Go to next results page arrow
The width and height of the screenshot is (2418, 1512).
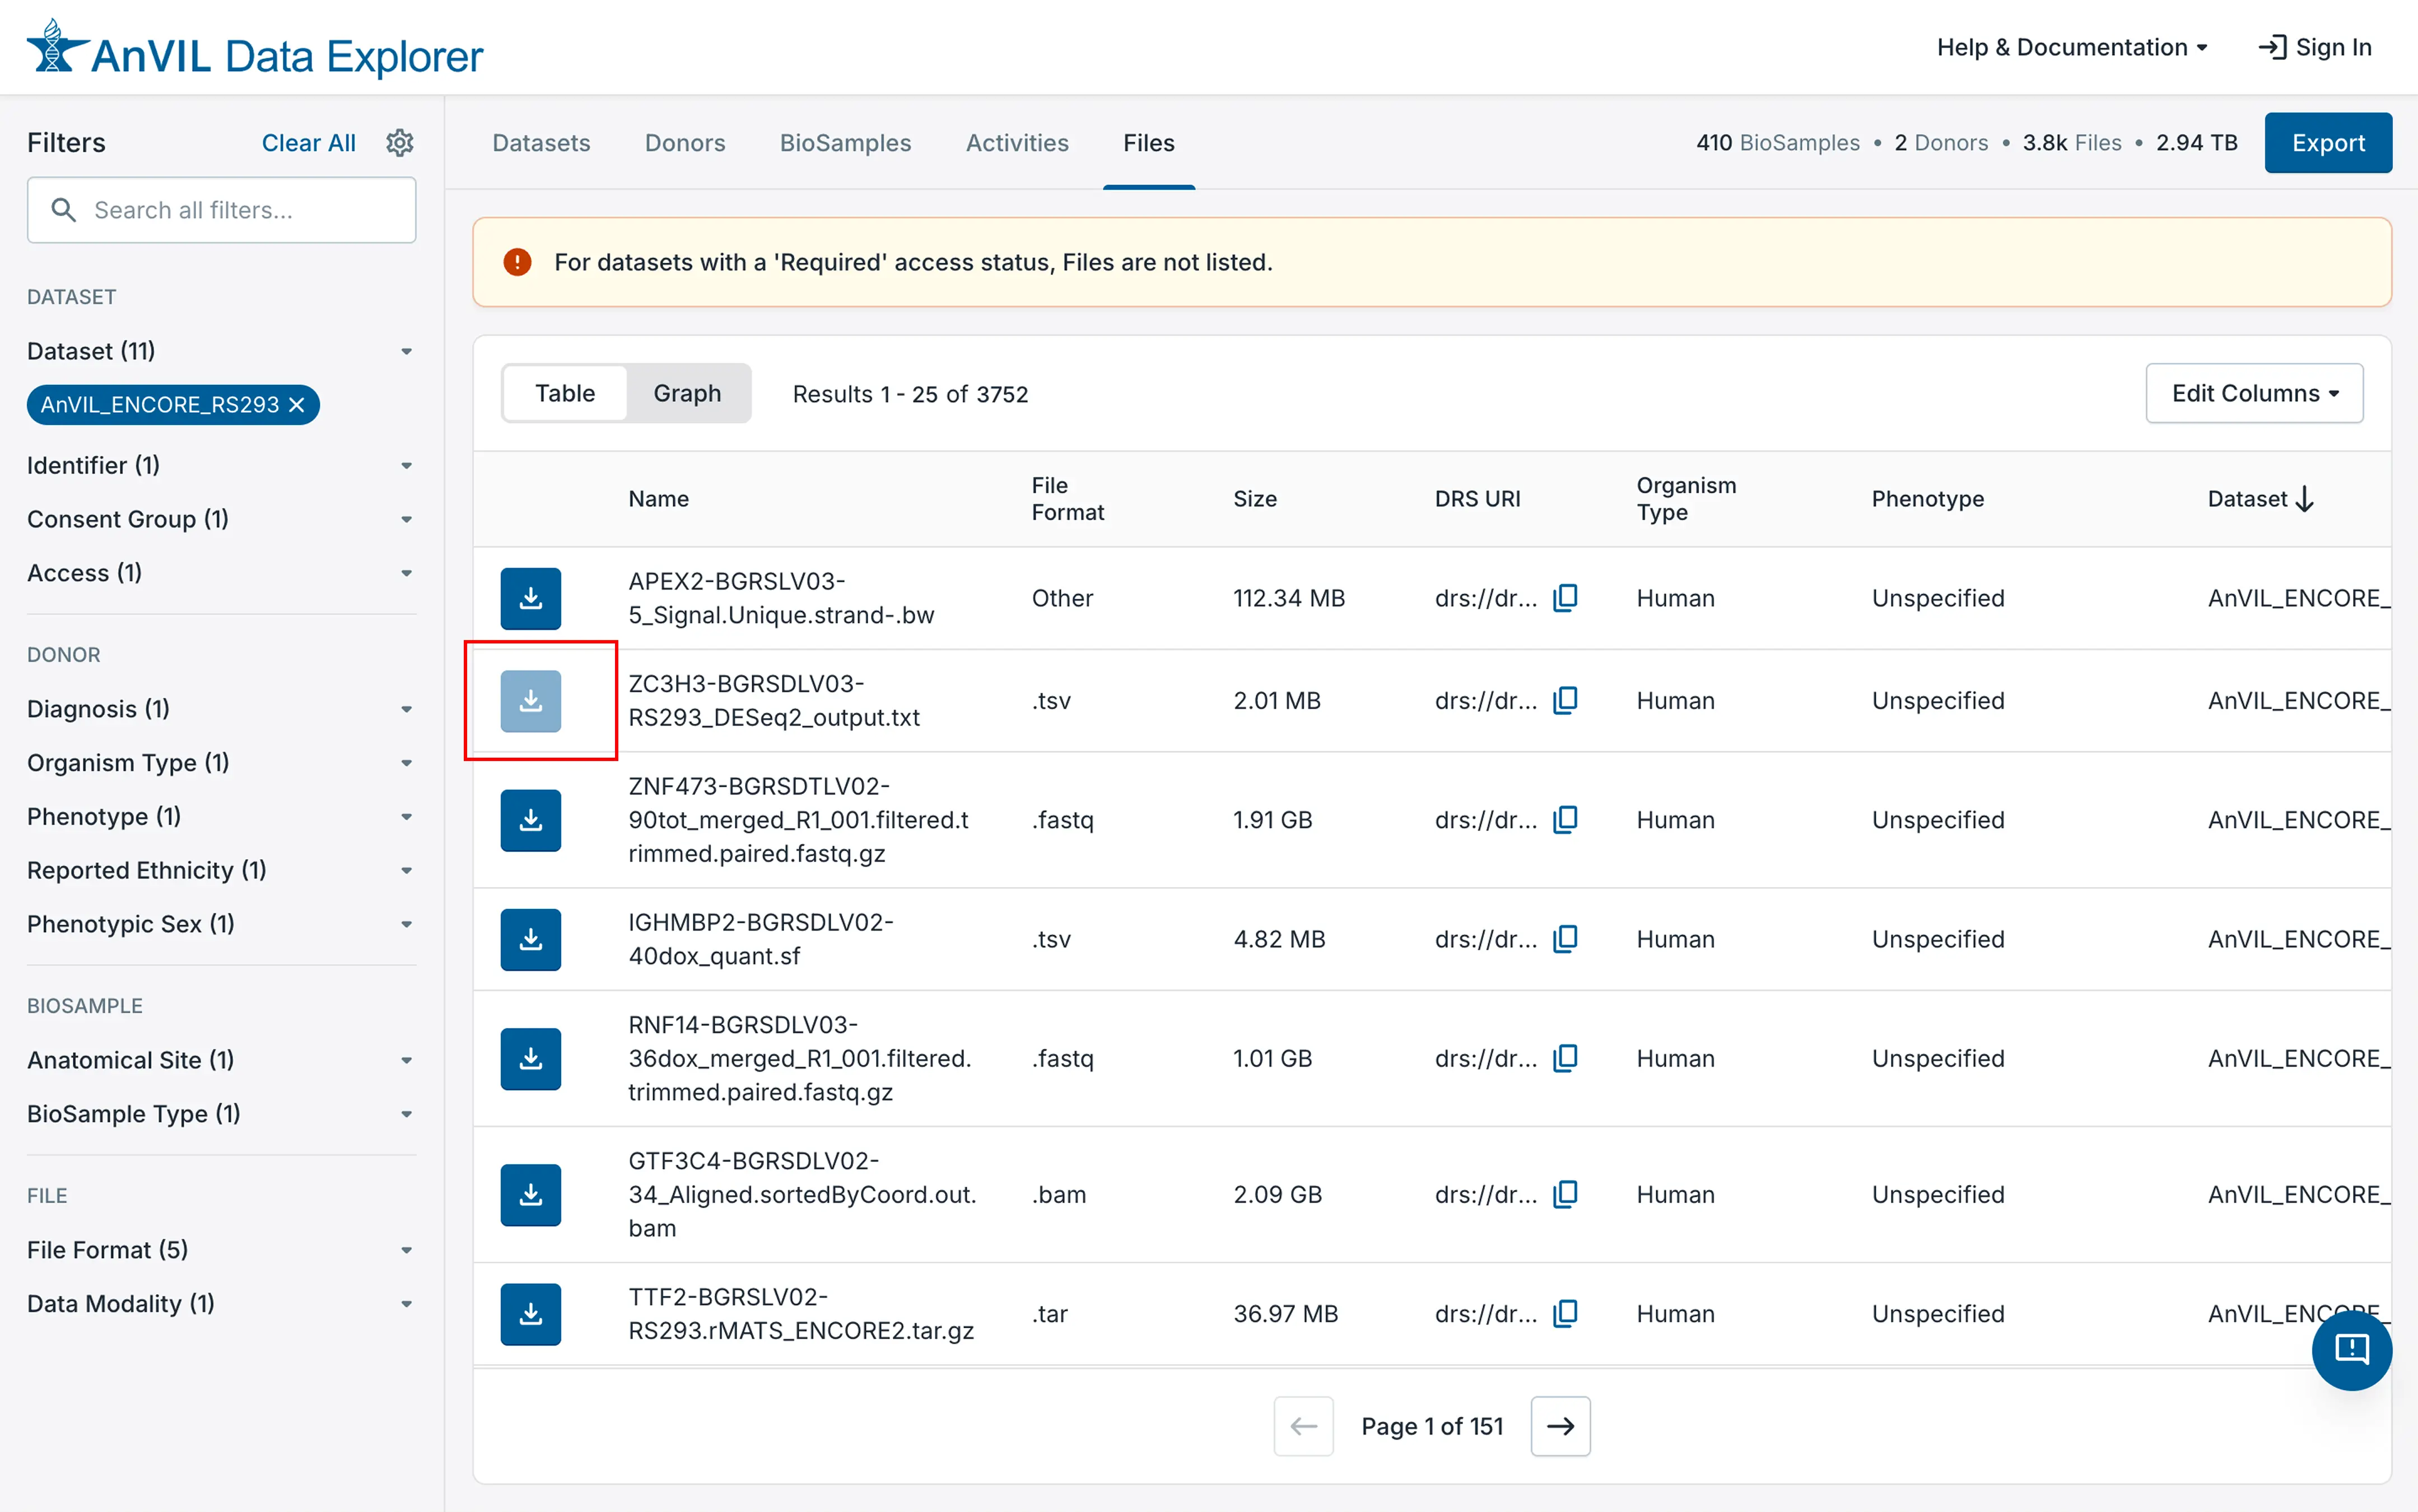pyautogui.click(x=1560, y=1426)
